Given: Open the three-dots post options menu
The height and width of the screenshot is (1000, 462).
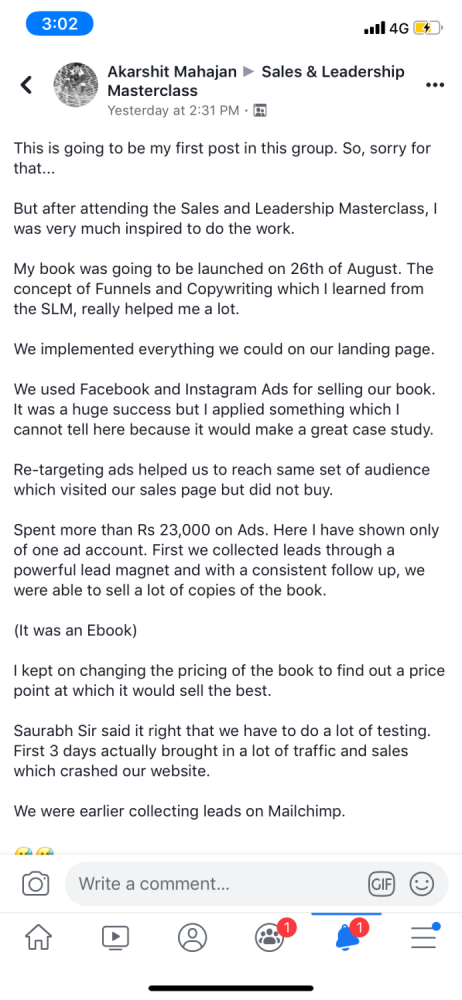Looking at the screenshot, I should pos(435,85).
